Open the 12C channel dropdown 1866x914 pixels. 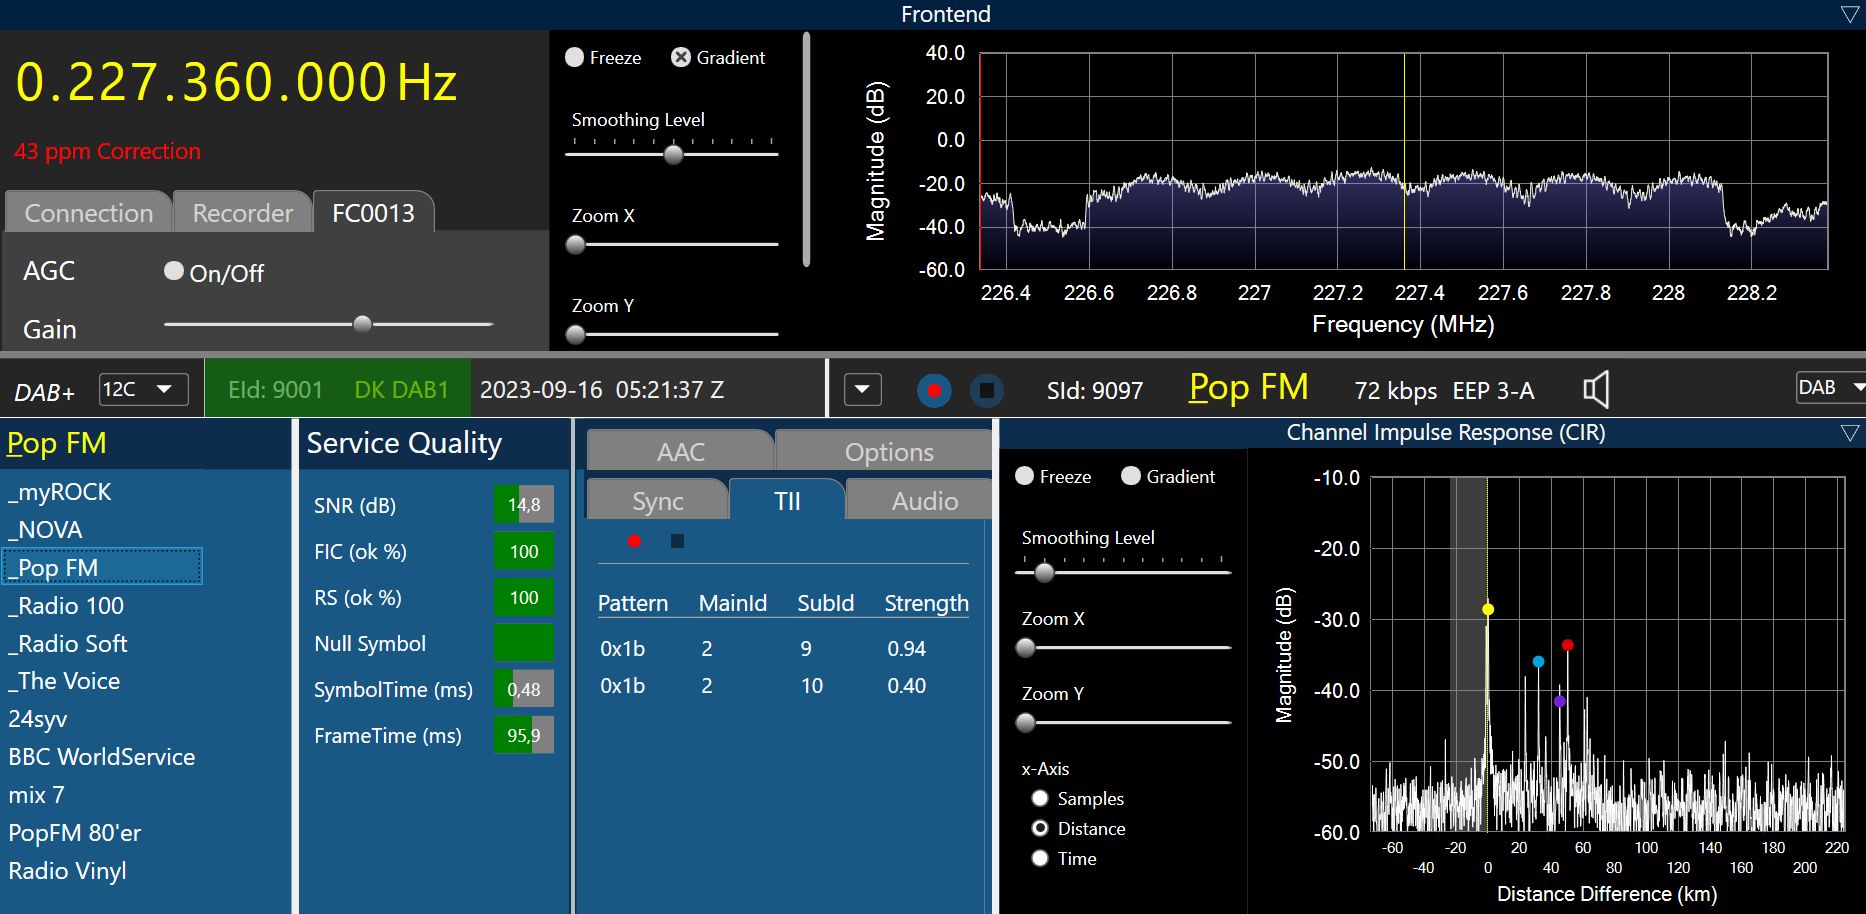tap(144, 389)
